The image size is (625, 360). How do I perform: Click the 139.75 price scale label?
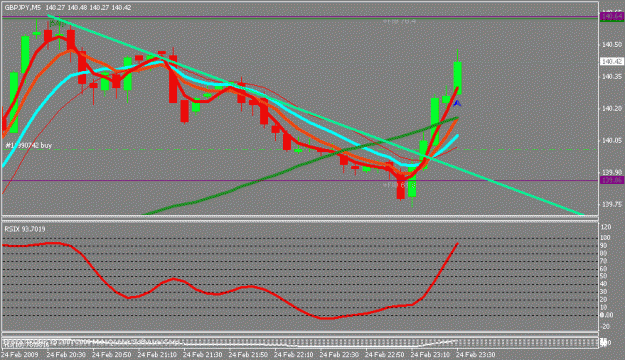(x=612, y=204)
